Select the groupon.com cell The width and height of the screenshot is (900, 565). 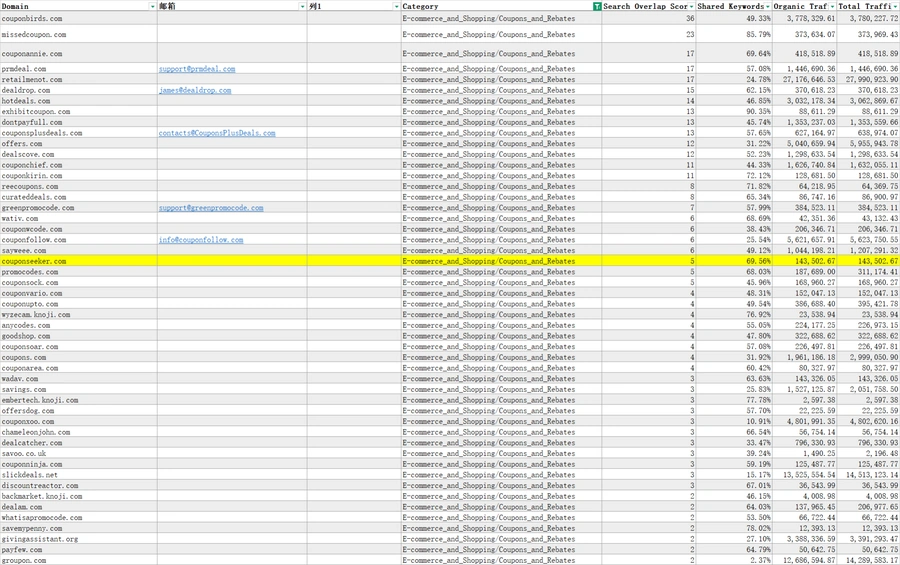click(x=79, y=560)
